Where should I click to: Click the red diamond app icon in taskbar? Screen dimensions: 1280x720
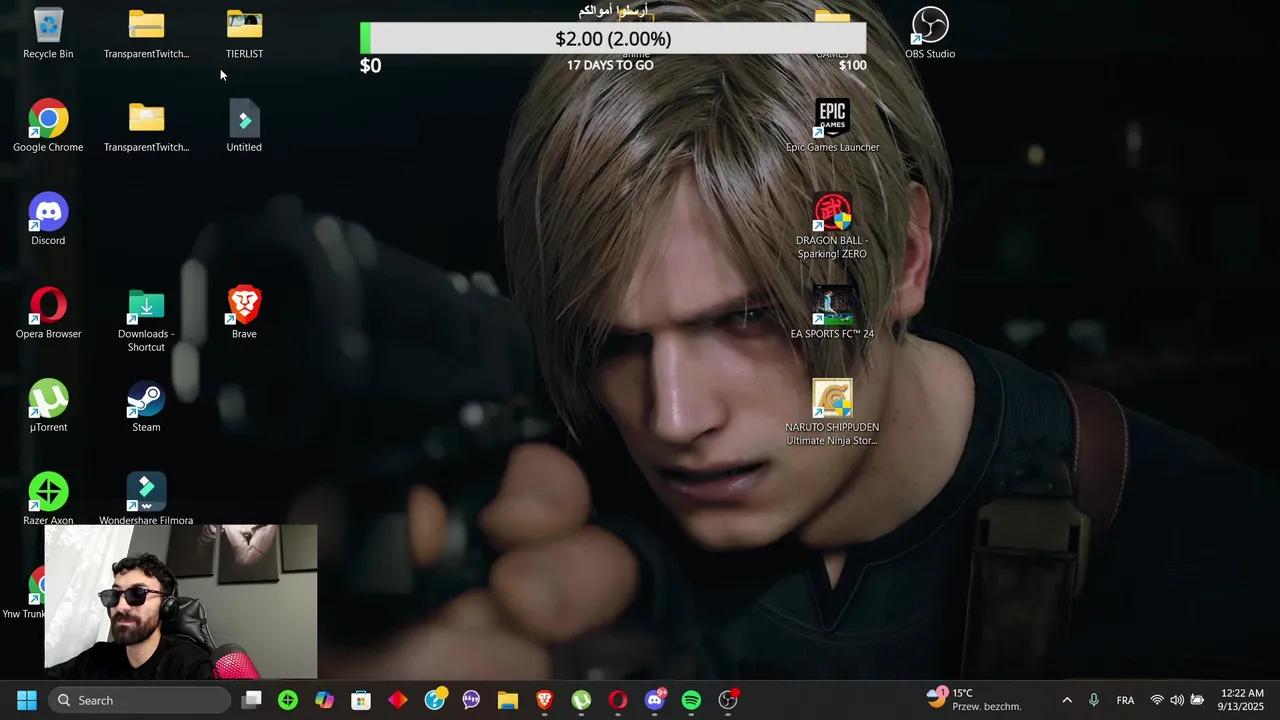click(398, 700)
